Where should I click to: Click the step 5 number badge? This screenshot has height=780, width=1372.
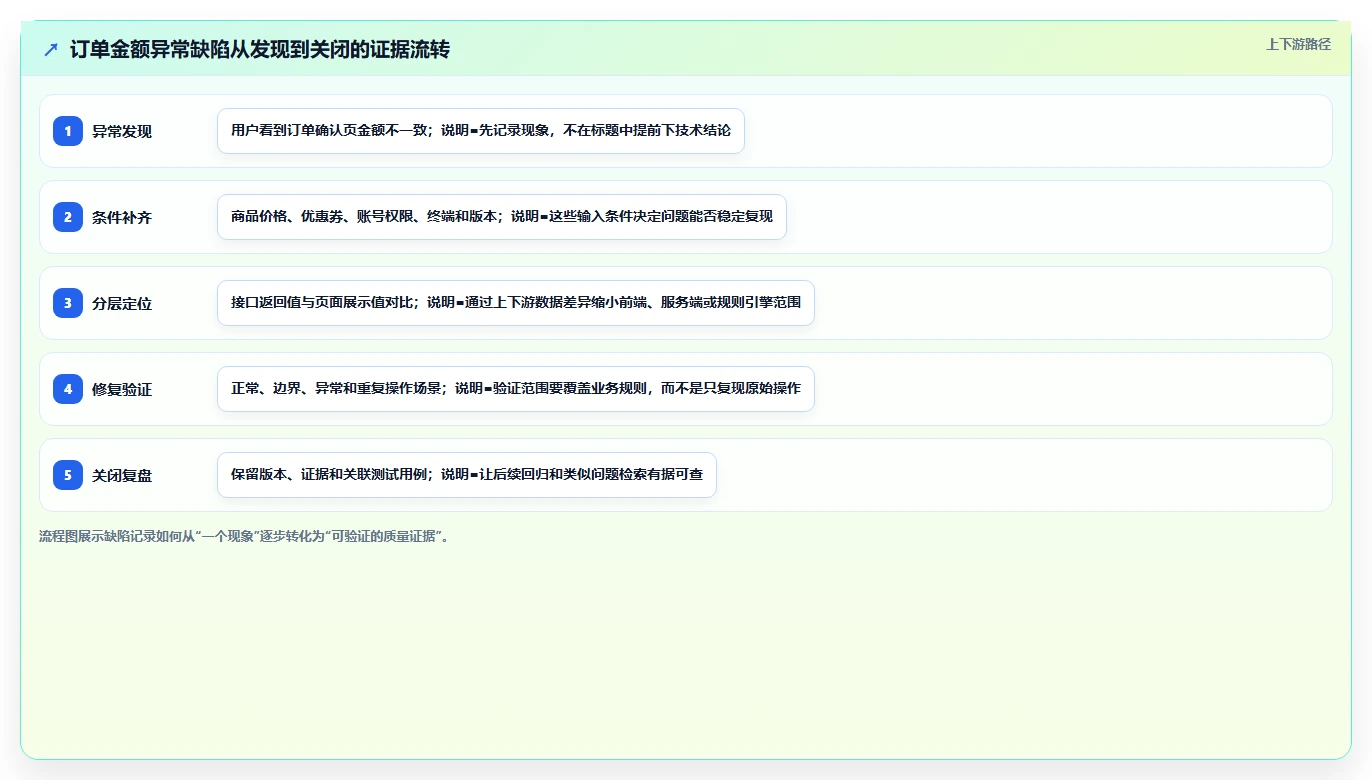click(68, 475)
